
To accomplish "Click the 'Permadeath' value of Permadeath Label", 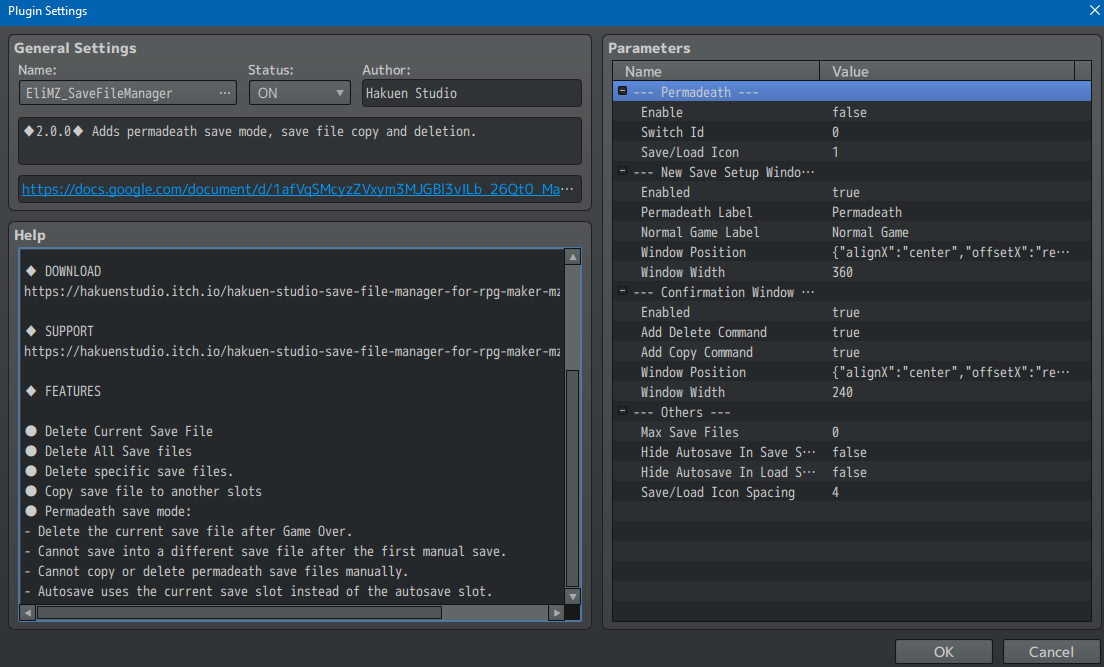I will point(867,212).
